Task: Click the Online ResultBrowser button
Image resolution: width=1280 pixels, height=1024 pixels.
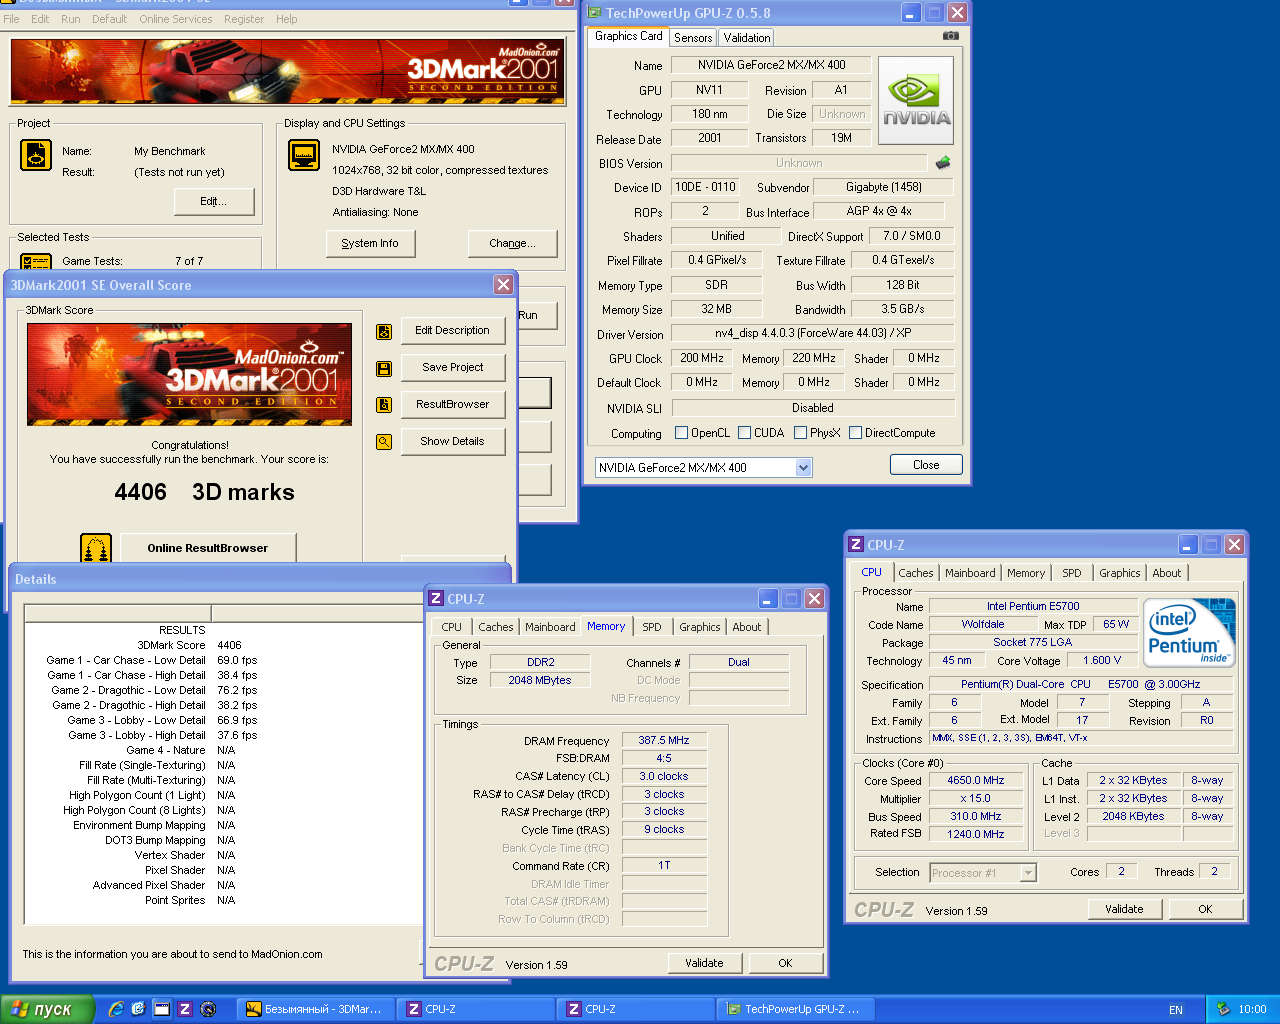Action: coord(208,548)
